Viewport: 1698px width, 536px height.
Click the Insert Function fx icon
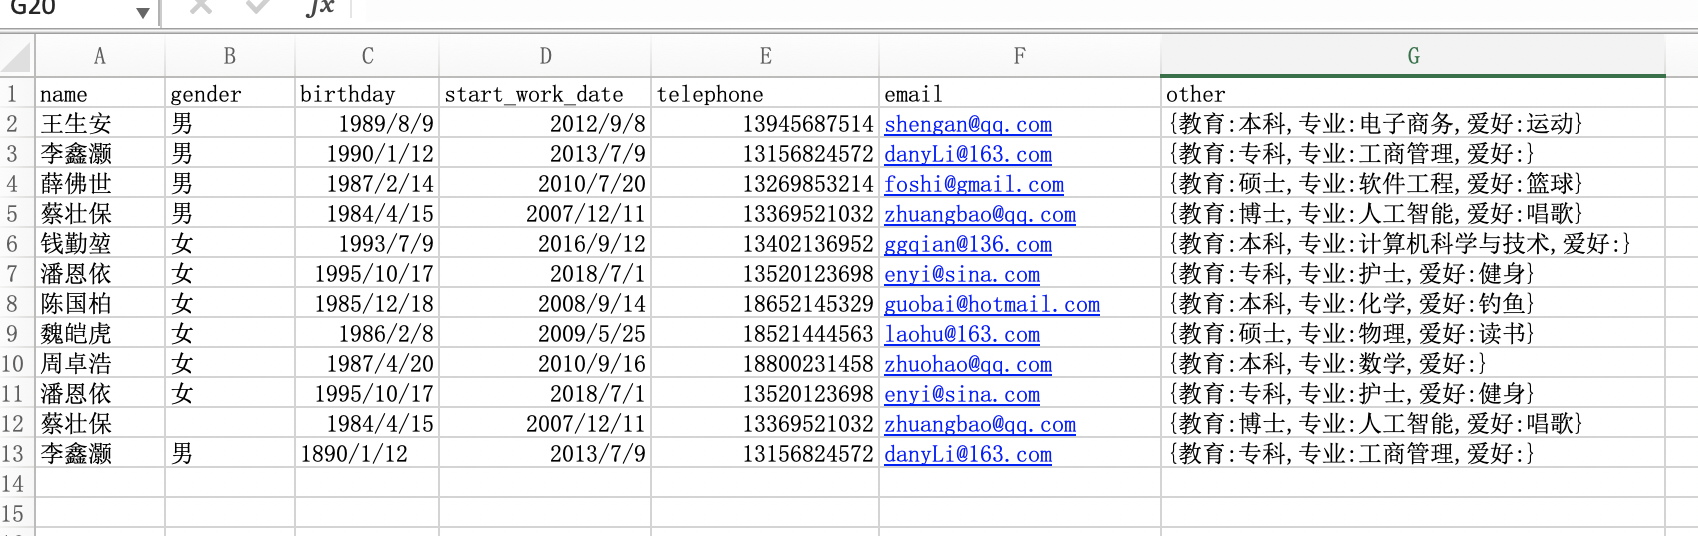coord(320,8)
